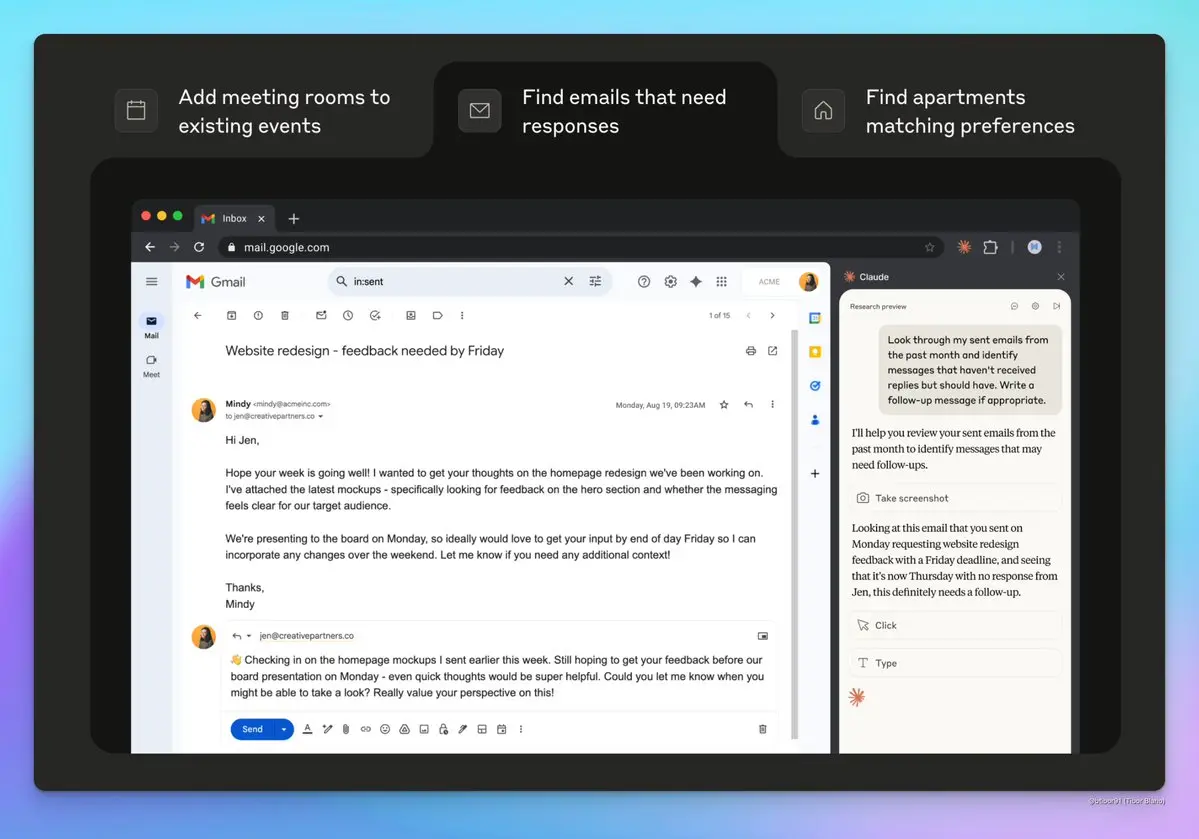Clear the in:sent search with the X

(568, 281)
